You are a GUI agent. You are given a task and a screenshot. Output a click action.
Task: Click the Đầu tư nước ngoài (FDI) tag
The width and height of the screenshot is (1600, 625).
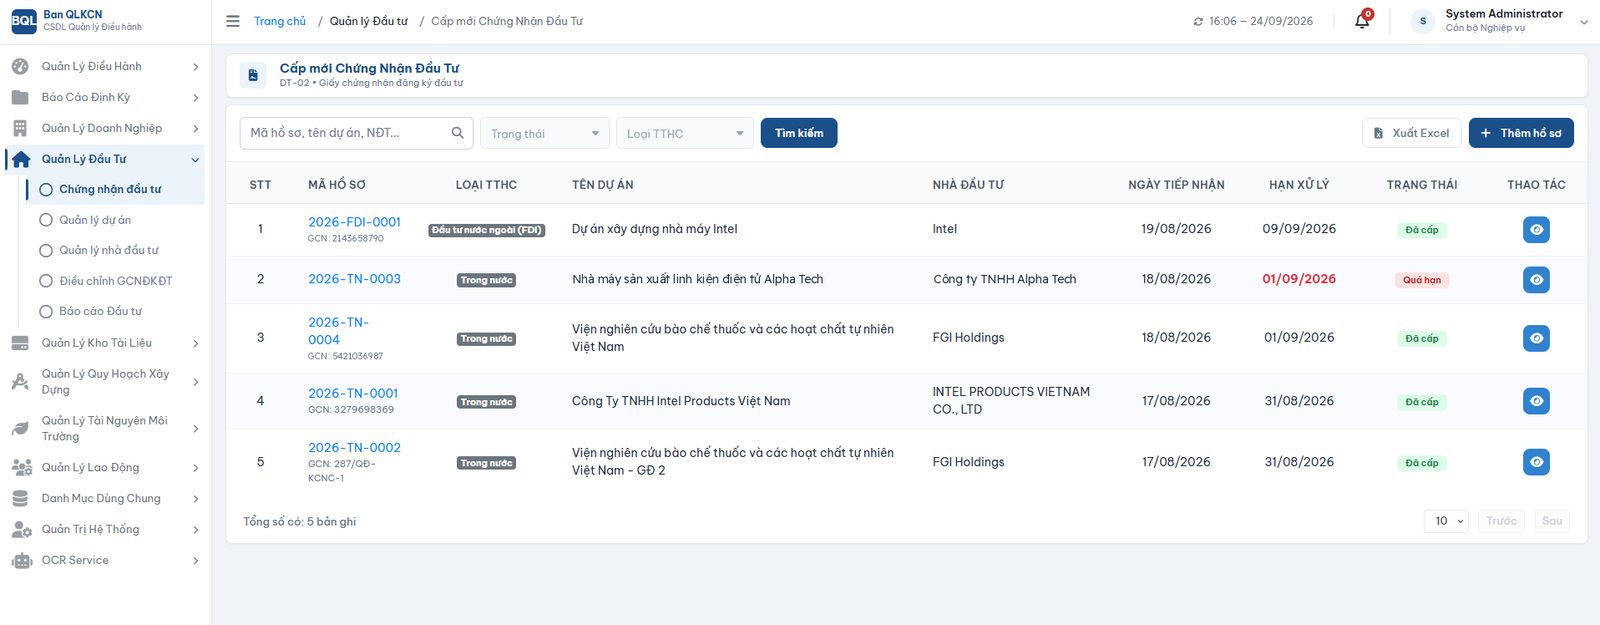click(x=487, y=230)
